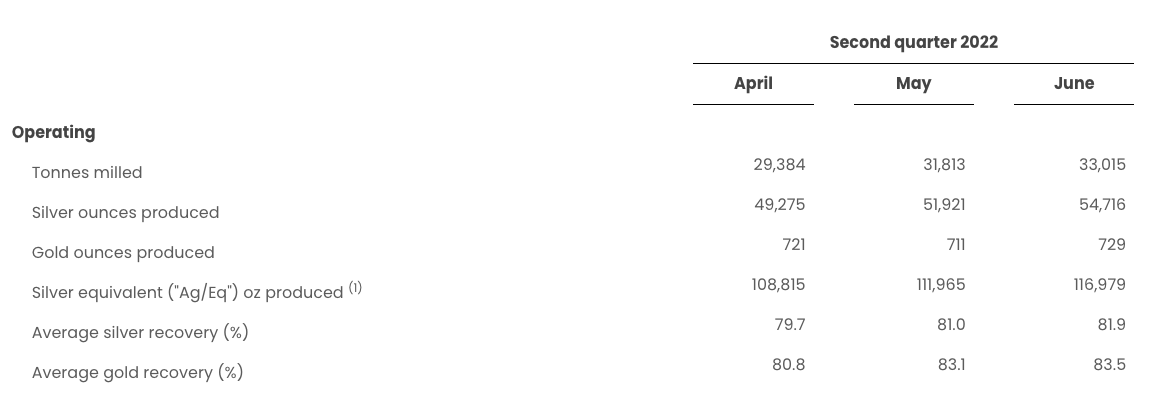Click the Second quarter 2022 heading

pos(913,42)
